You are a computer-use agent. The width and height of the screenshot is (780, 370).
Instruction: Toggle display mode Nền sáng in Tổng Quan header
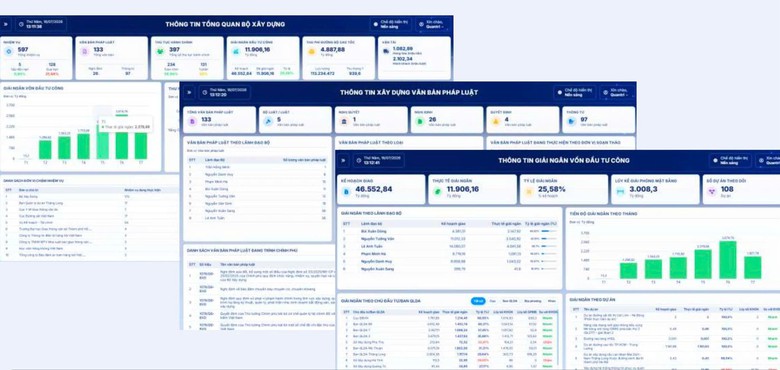coord(390,24)
